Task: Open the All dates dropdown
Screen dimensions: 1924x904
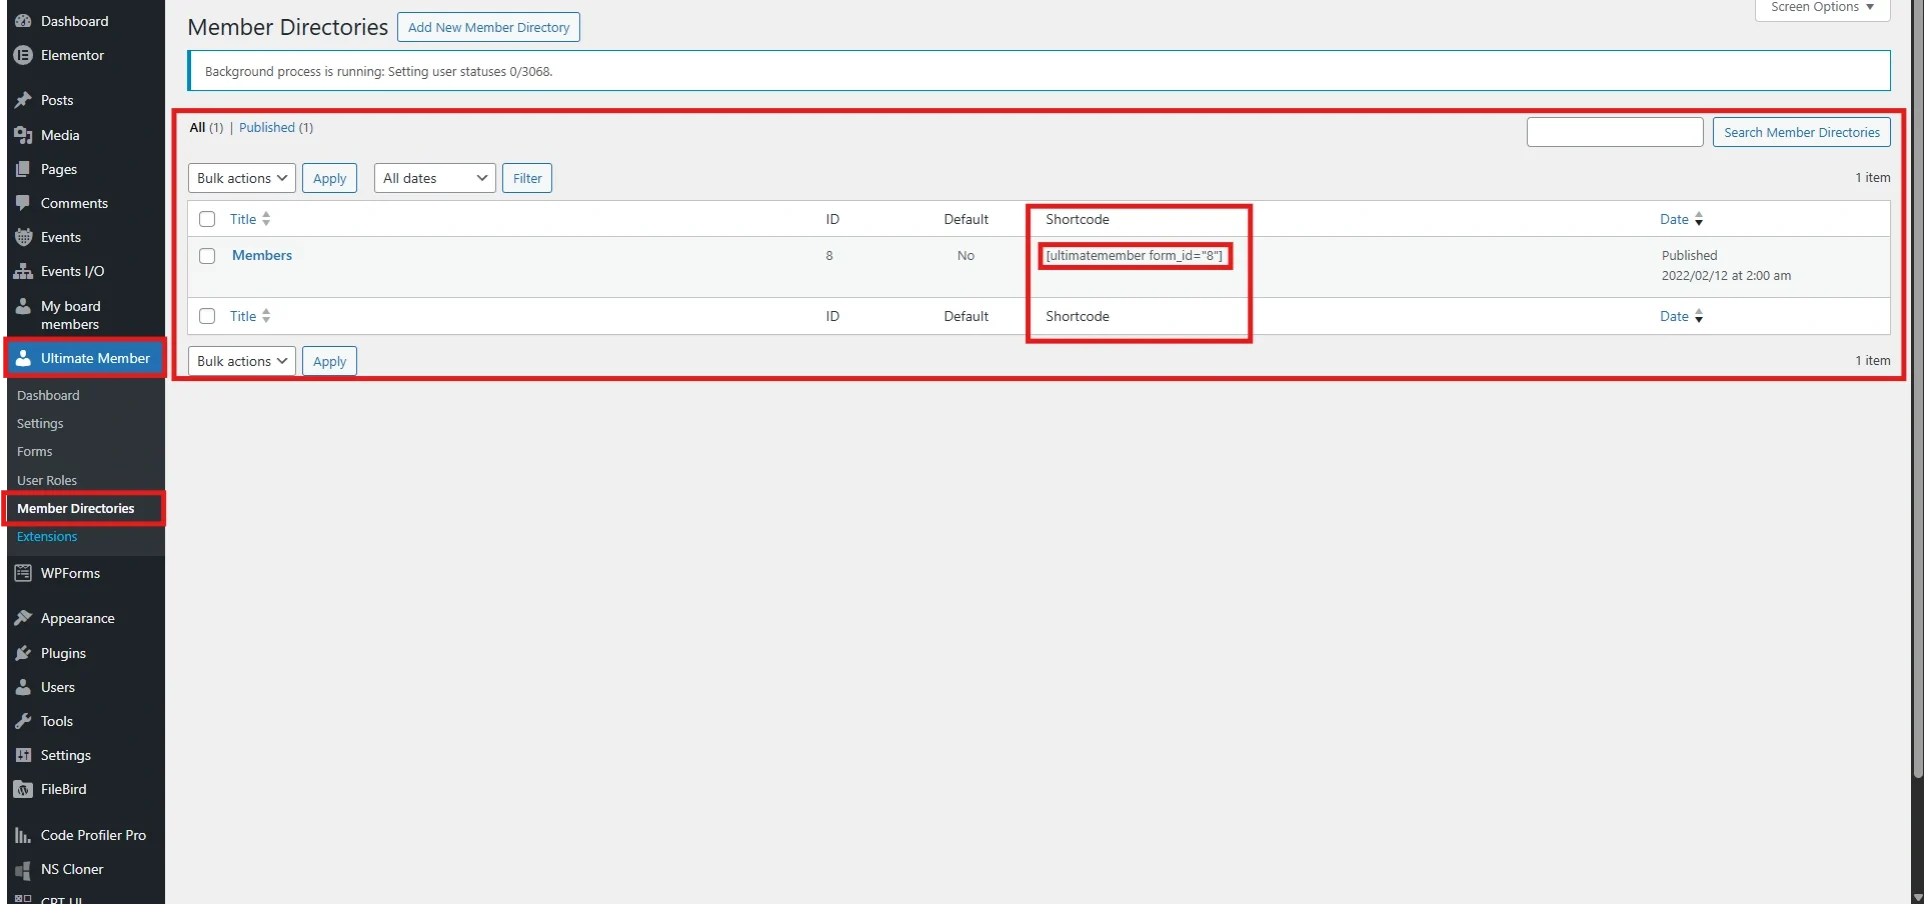Action: (435, 178)
